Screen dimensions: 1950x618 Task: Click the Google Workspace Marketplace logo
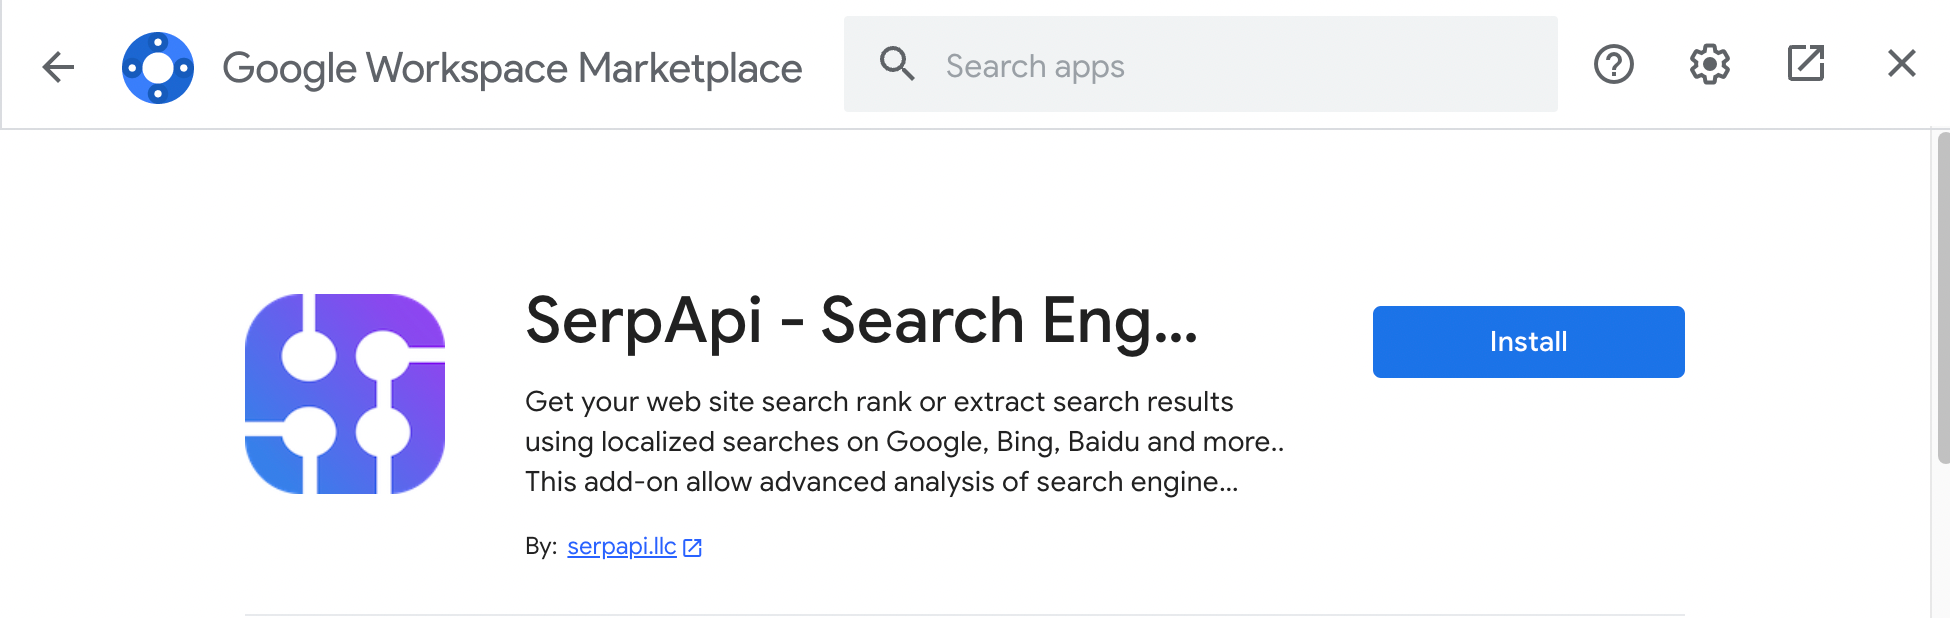[x=158, y=67]
